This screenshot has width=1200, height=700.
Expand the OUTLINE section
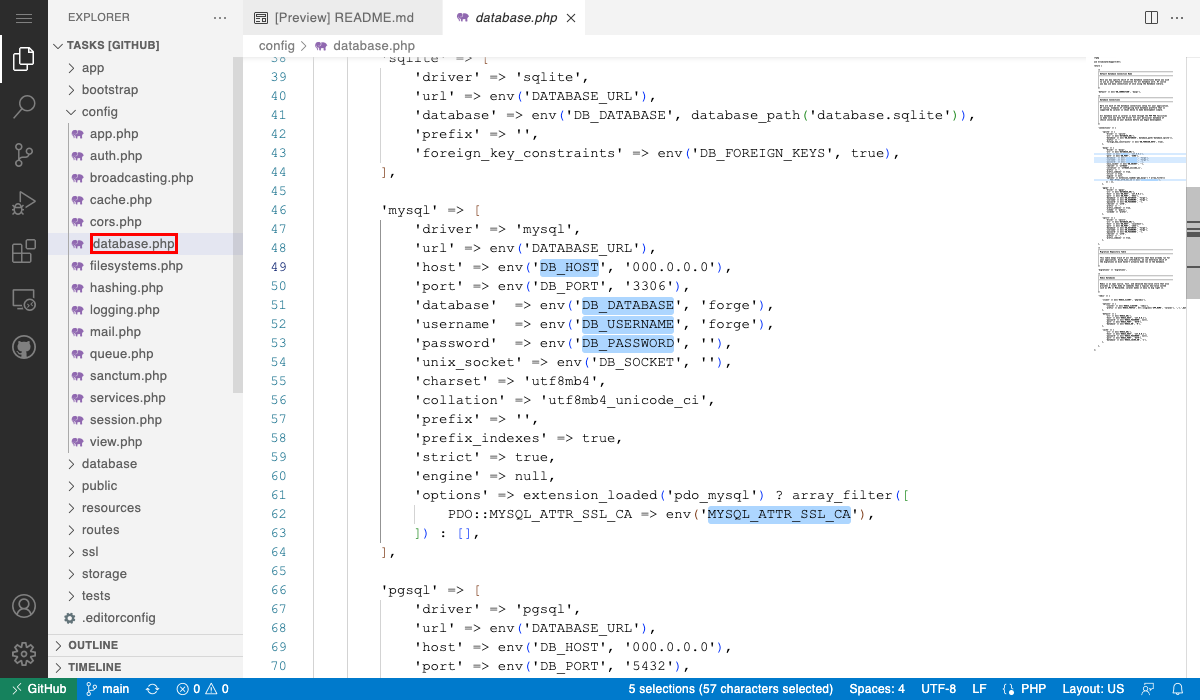[93, 645]
